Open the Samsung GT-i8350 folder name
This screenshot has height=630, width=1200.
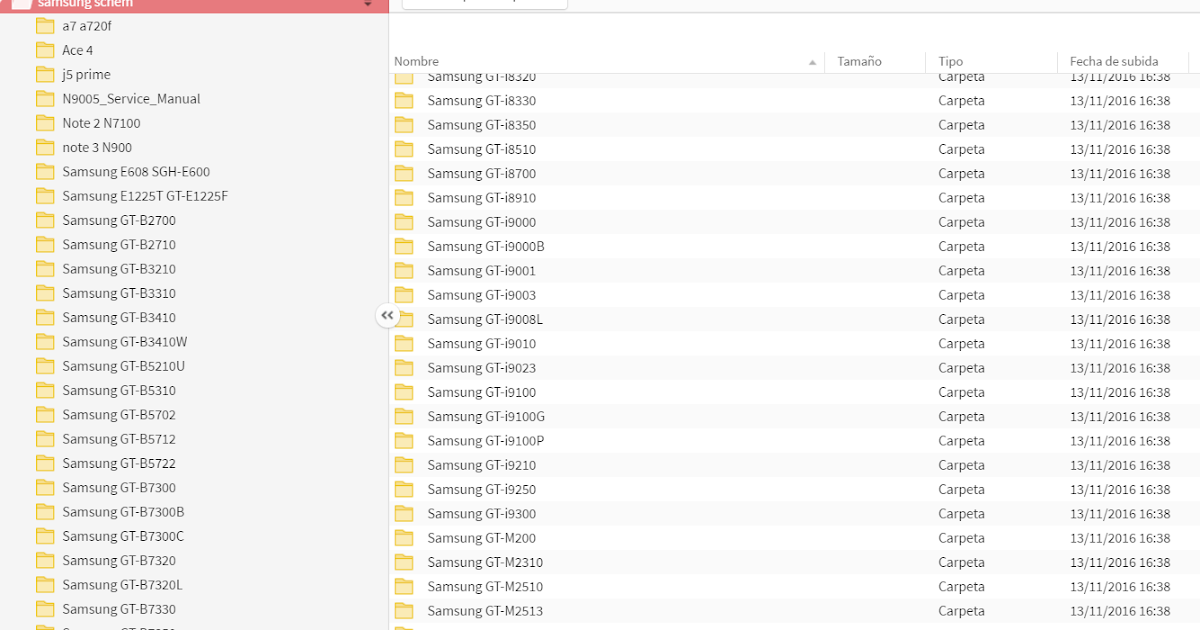(x=482, y=125)
